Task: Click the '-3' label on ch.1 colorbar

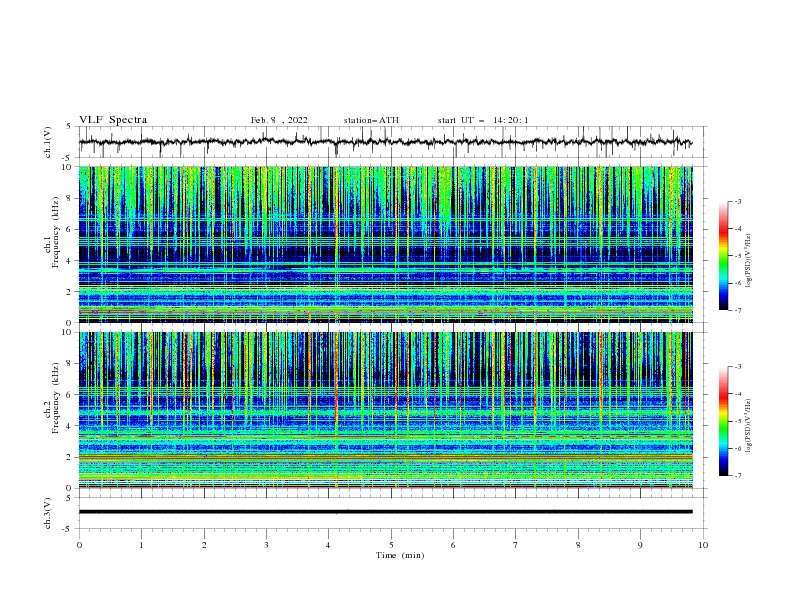Action: [737, 201]
